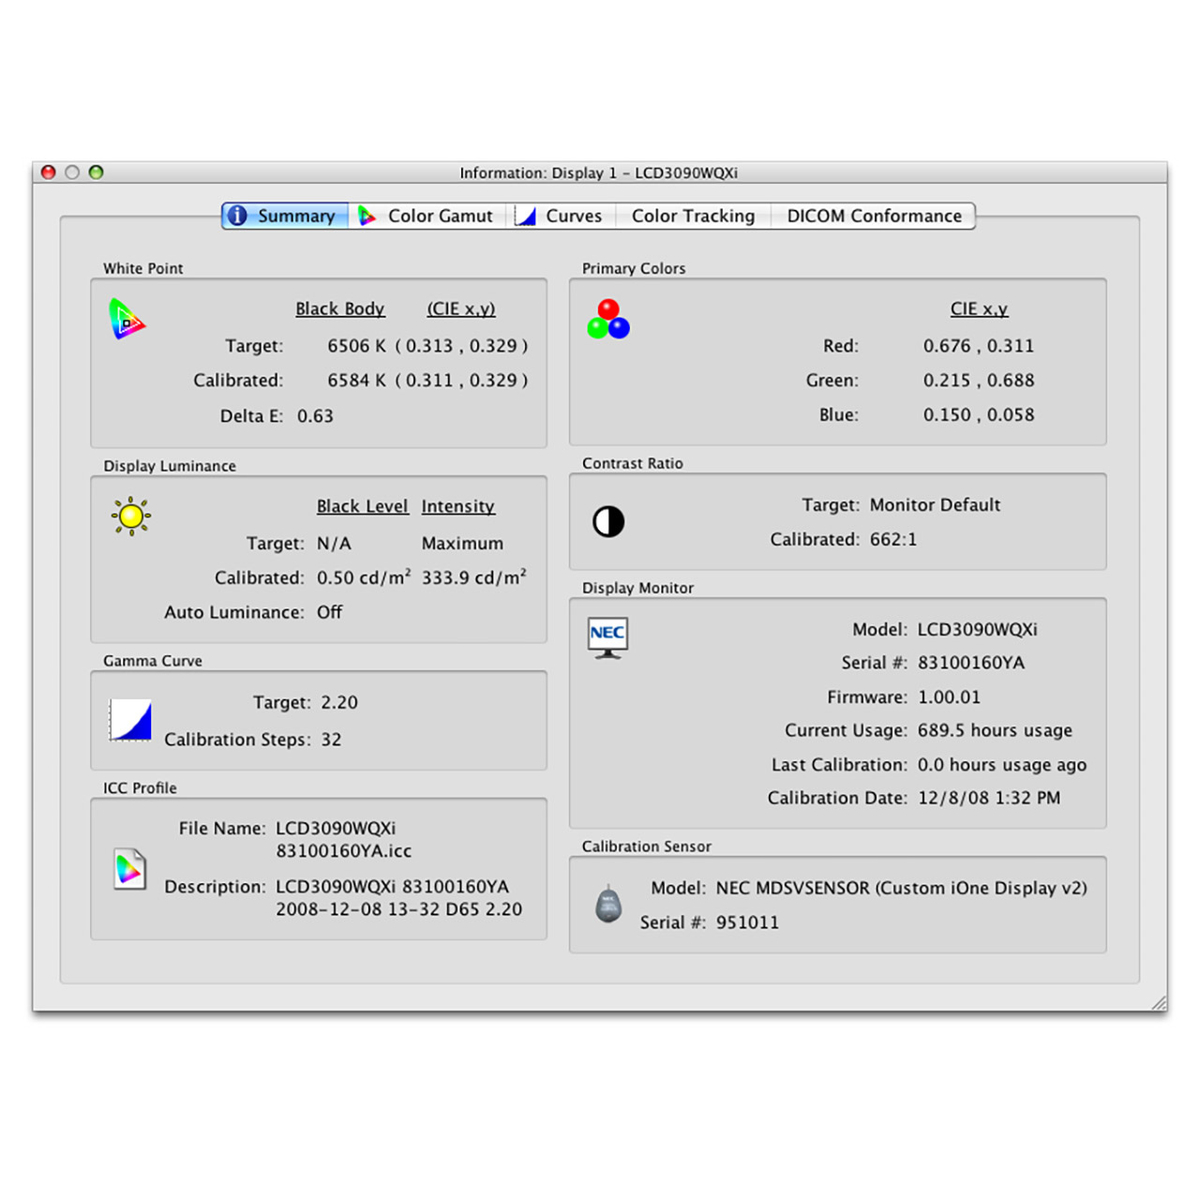Click Blue primary value '0.150 , 0.058'
The image size is (1200, 1200).
point(979,414)
